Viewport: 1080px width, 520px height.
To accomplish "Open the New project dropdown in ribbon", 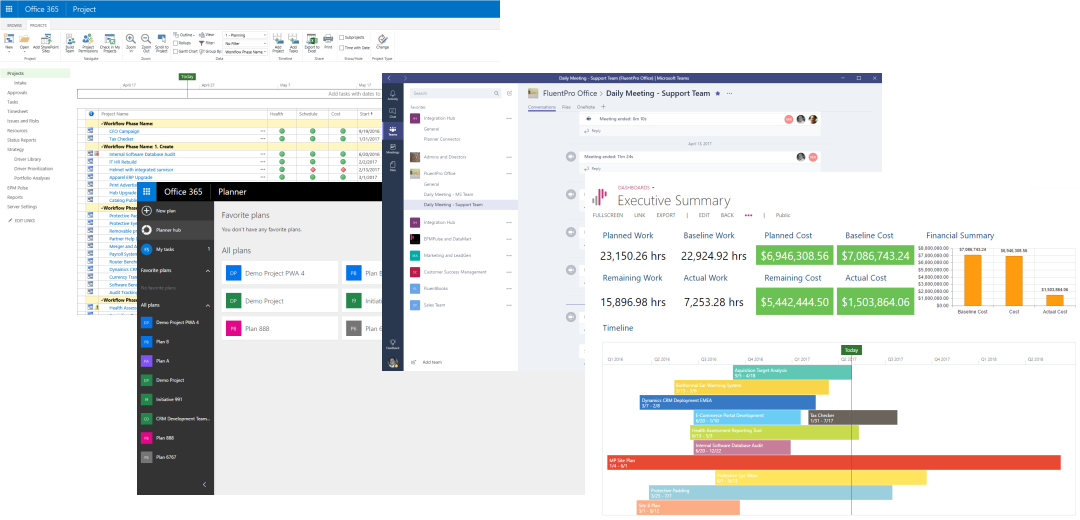I will point(10,44).
